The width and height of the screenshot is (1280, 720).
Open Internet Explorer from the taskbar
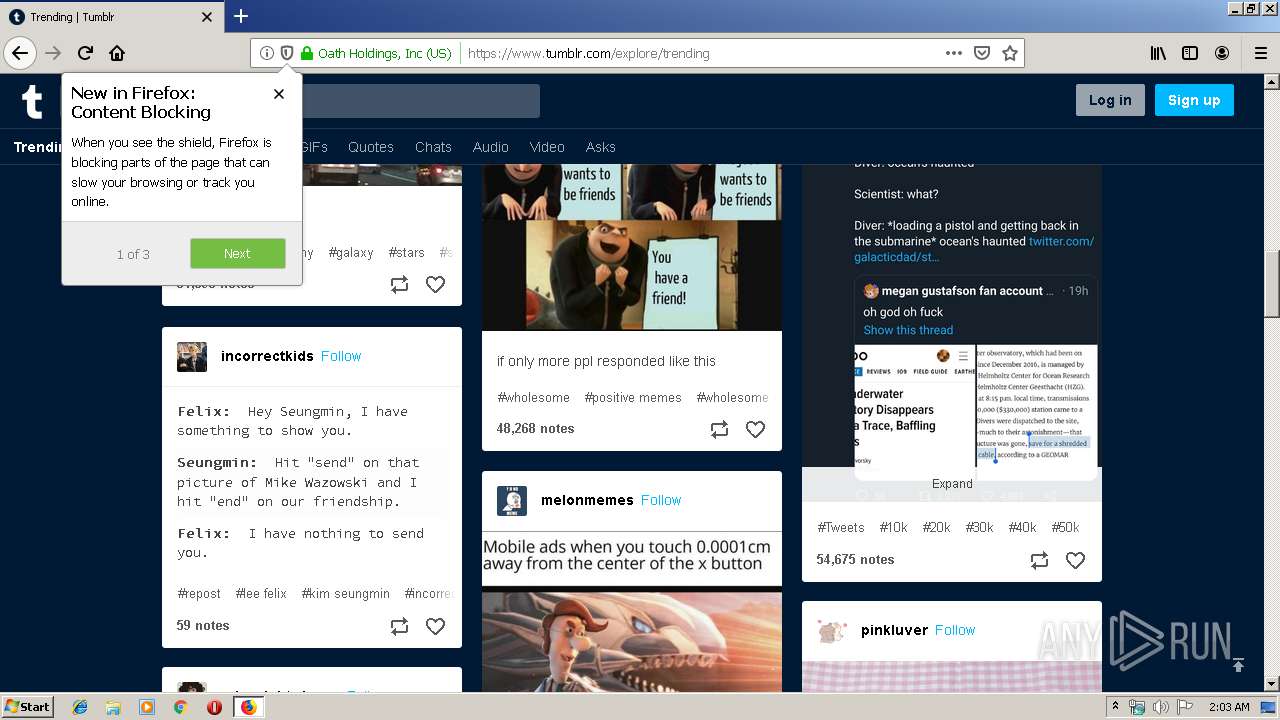80,706
